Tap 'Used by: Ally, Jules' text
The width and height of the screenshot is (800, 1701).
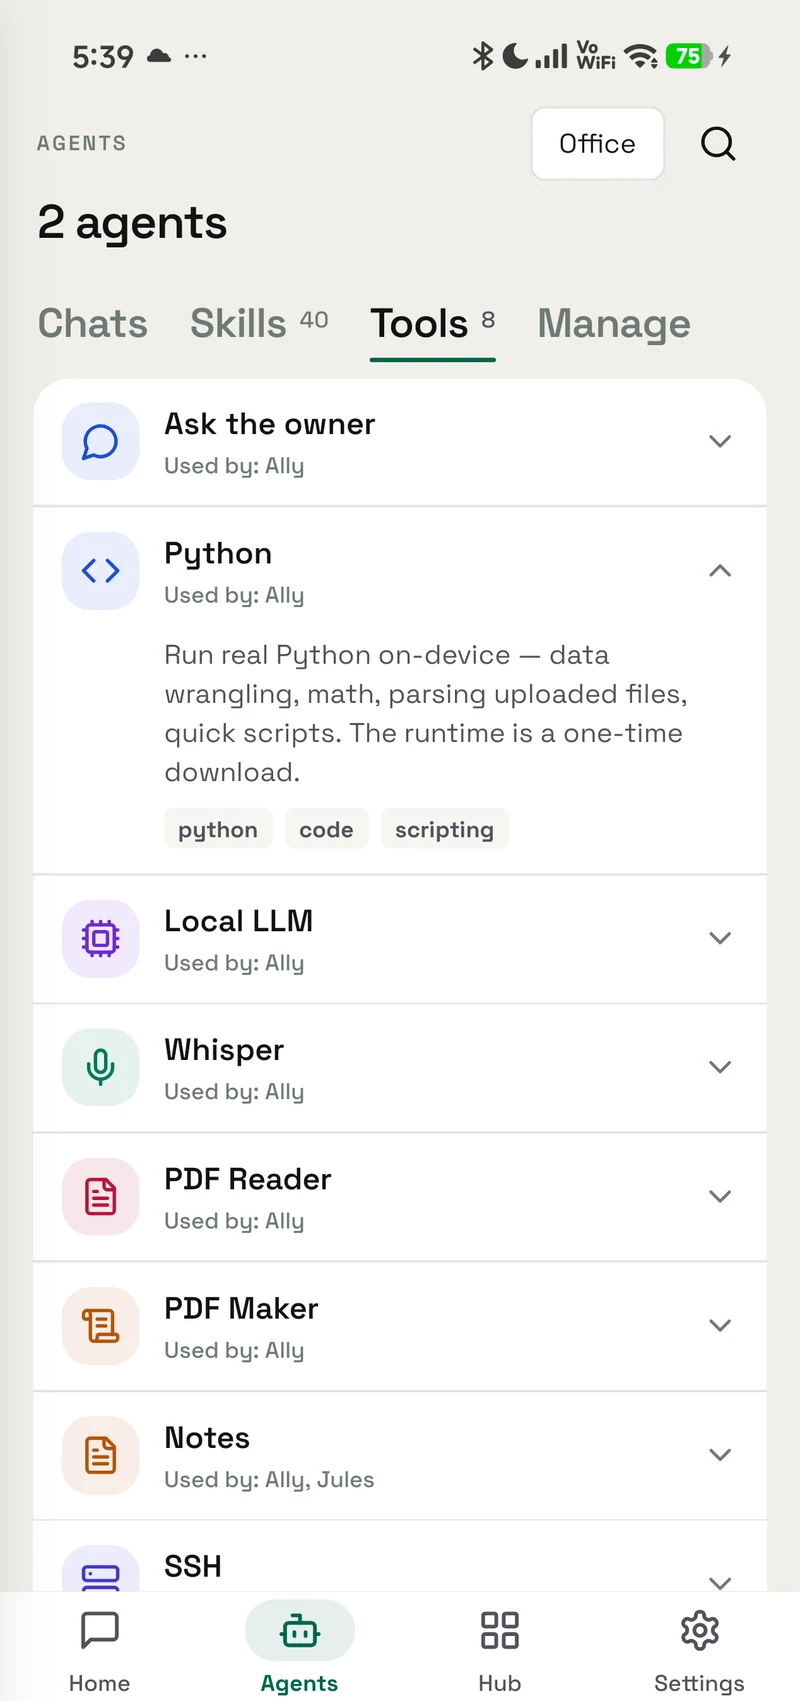tap(270, 1480)
